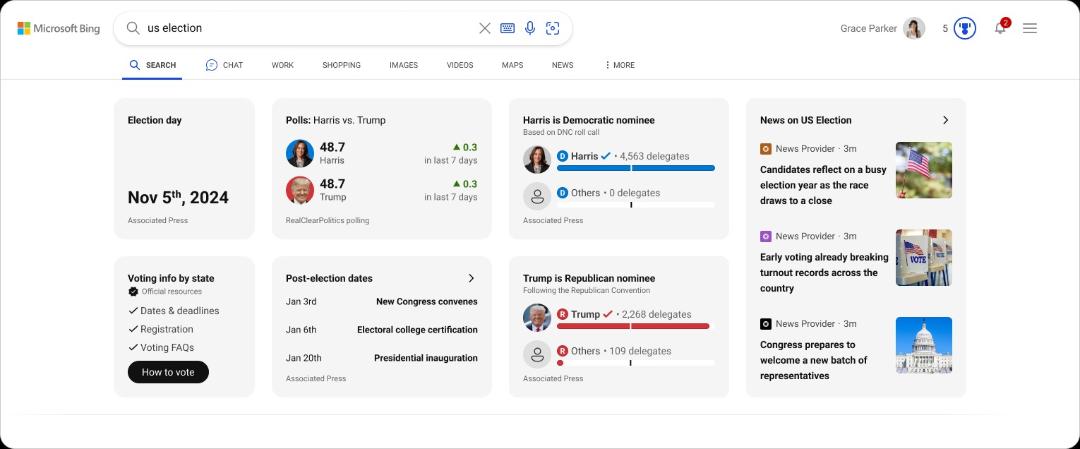The height and width of the screenshot is (449, 1080).
Task: Open the Rewards trophy icon
Action: tap(965, 28)
